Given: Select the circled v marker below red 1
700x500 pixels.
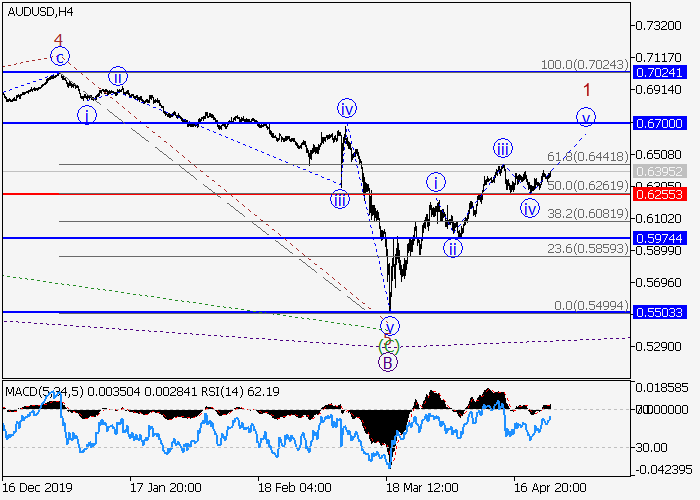Looking at the screenshot, I should tap(587, 118).
